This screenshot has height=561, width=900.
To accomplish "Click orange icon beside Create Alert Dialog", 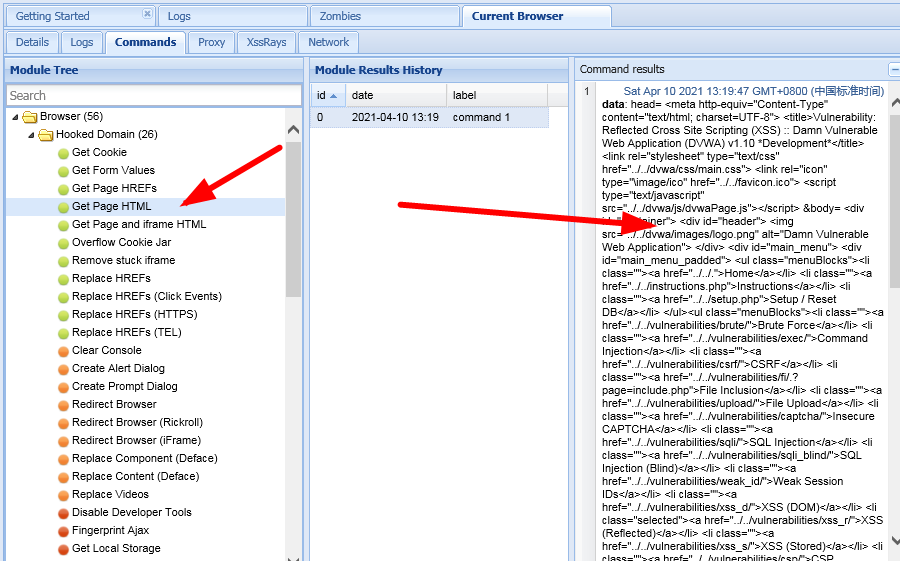I will pyautogui.click(x=63, y=369).
